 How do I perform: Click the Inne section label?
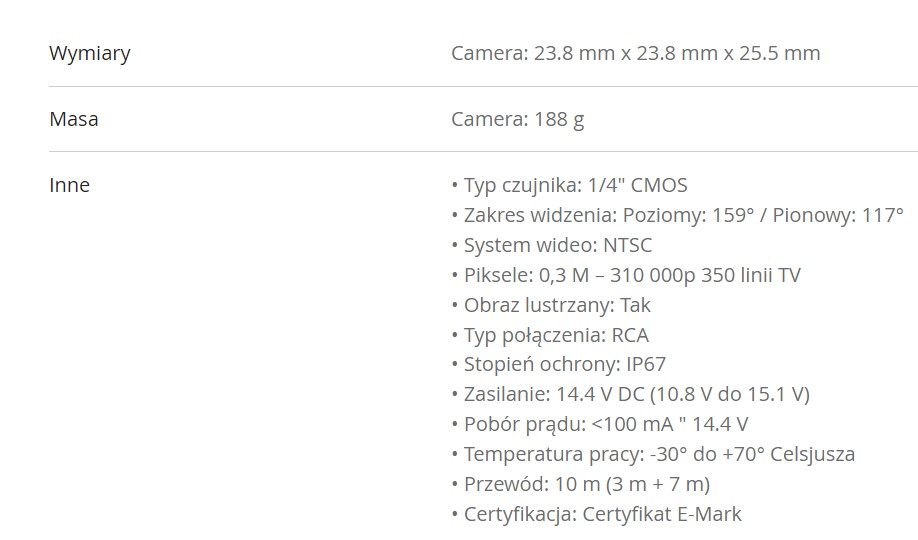[70, 185]
